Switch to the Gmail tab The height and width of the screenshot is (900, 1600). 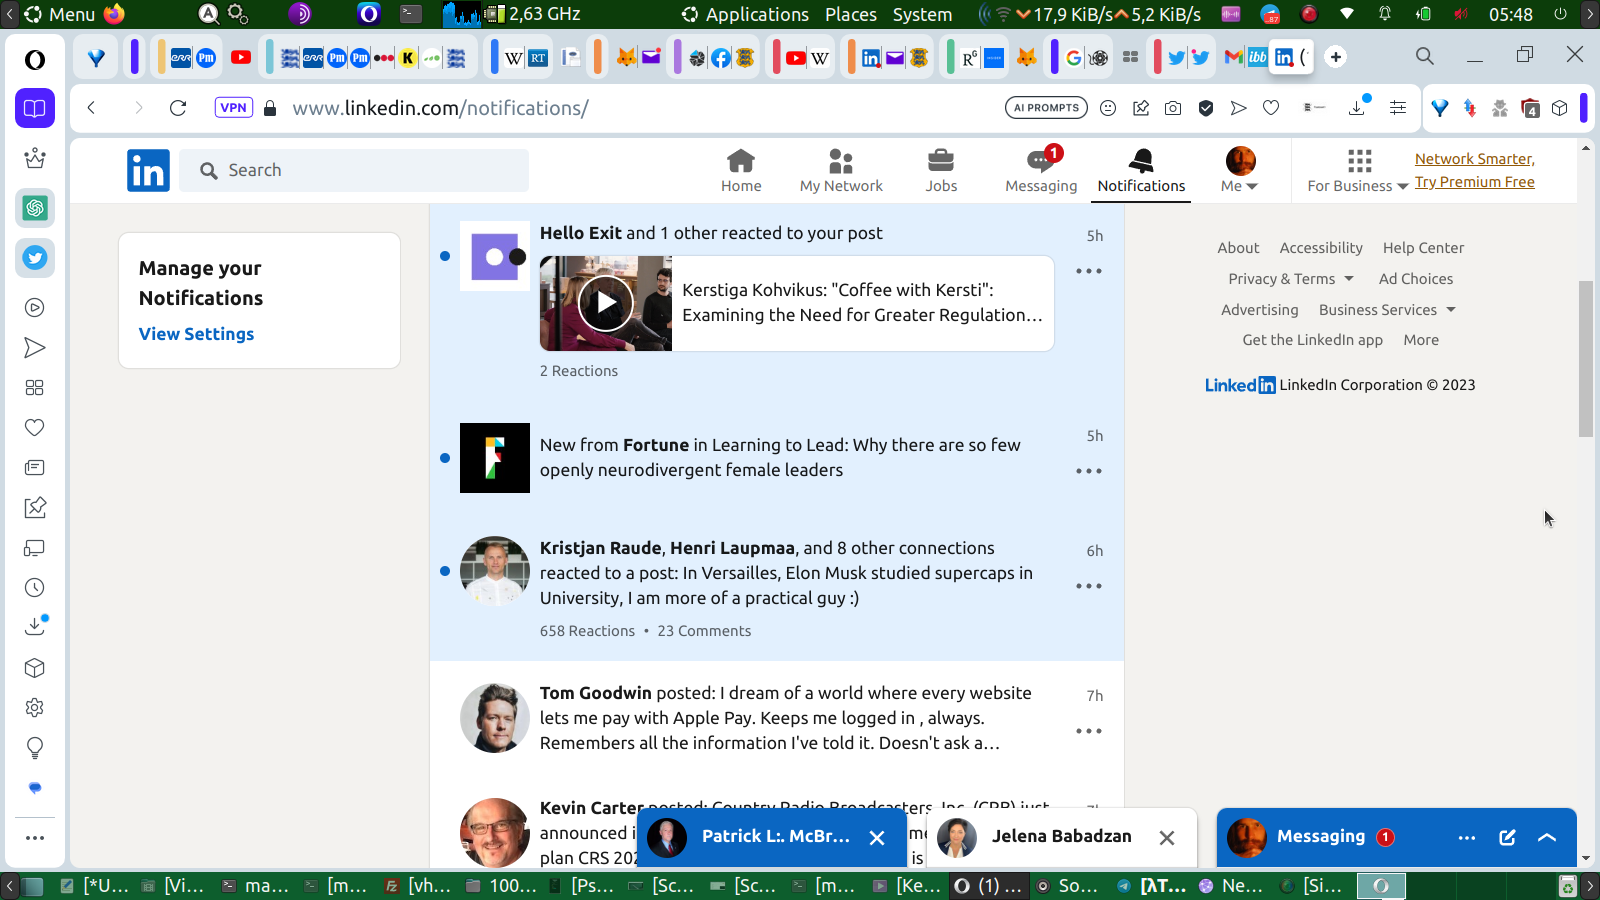pos(1234,57)
